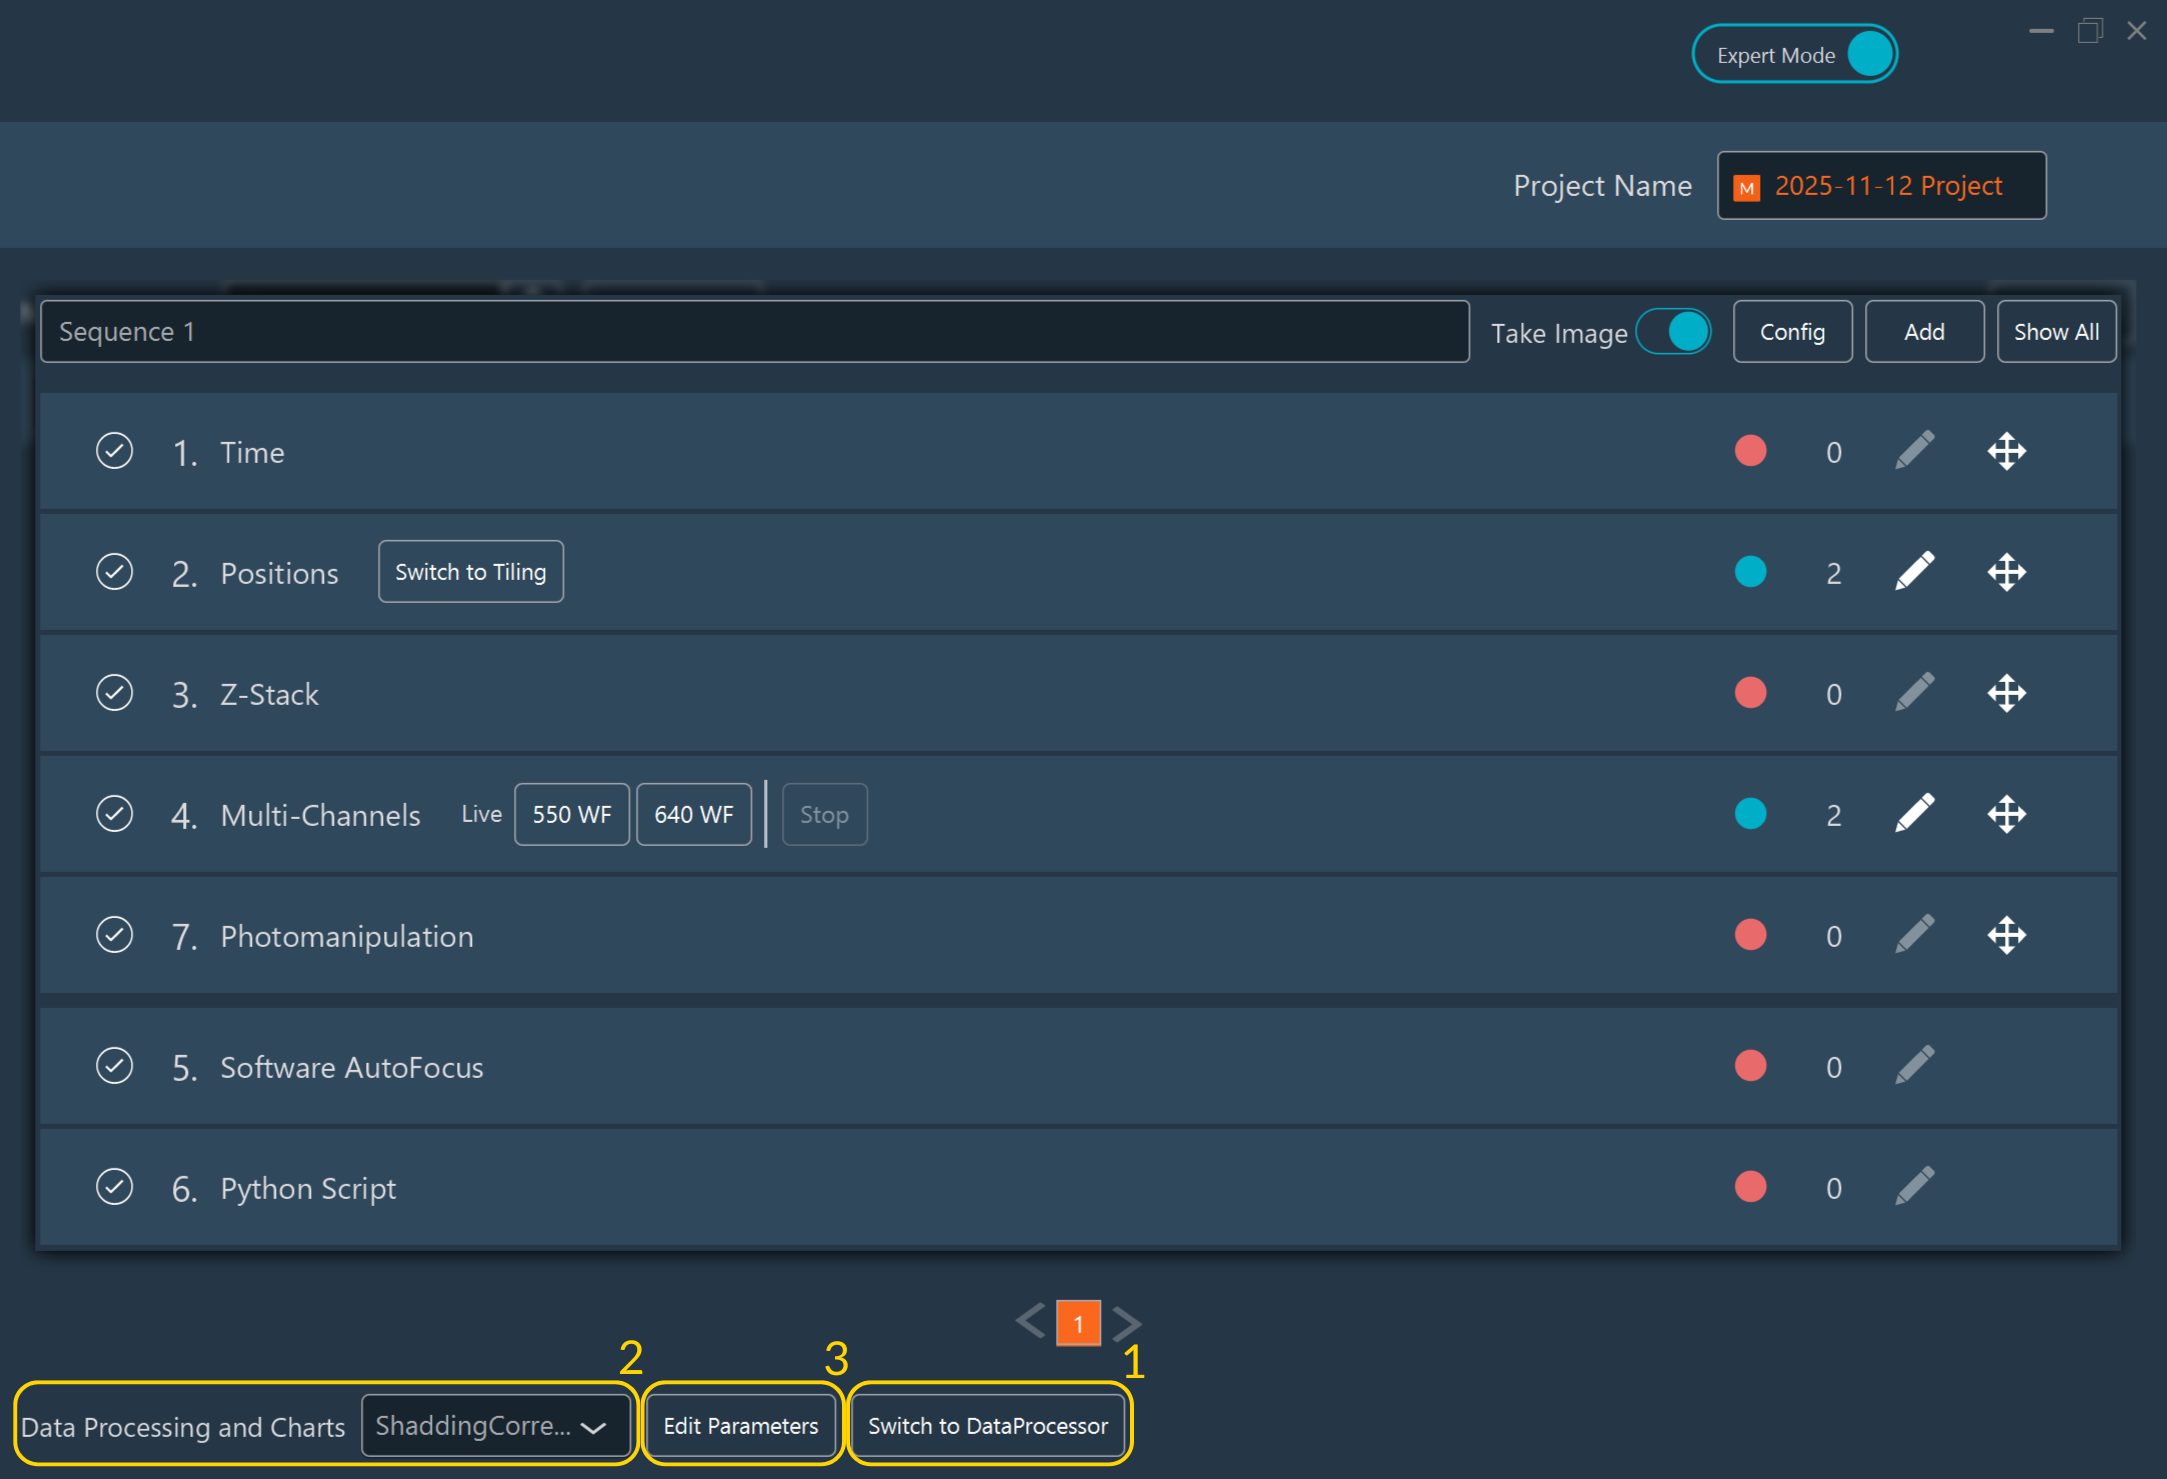Go to next sequence page arrow
Viewport: 2167px width, 1479px height.
1127,1323
